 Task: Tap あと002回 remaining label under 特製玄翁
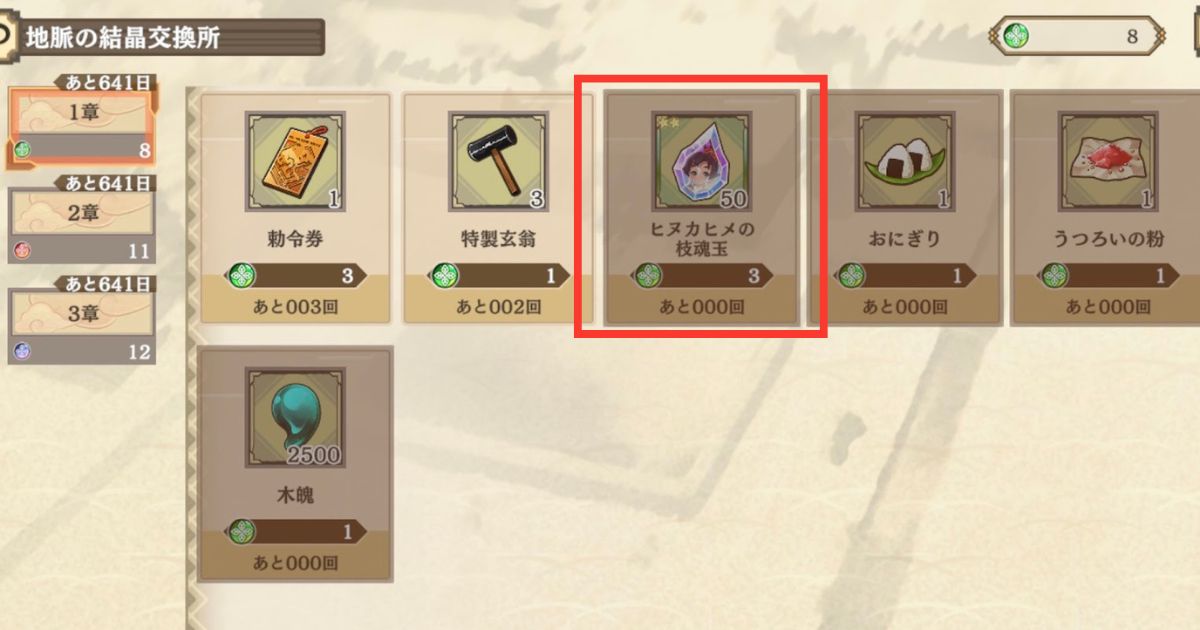(499, 307)
